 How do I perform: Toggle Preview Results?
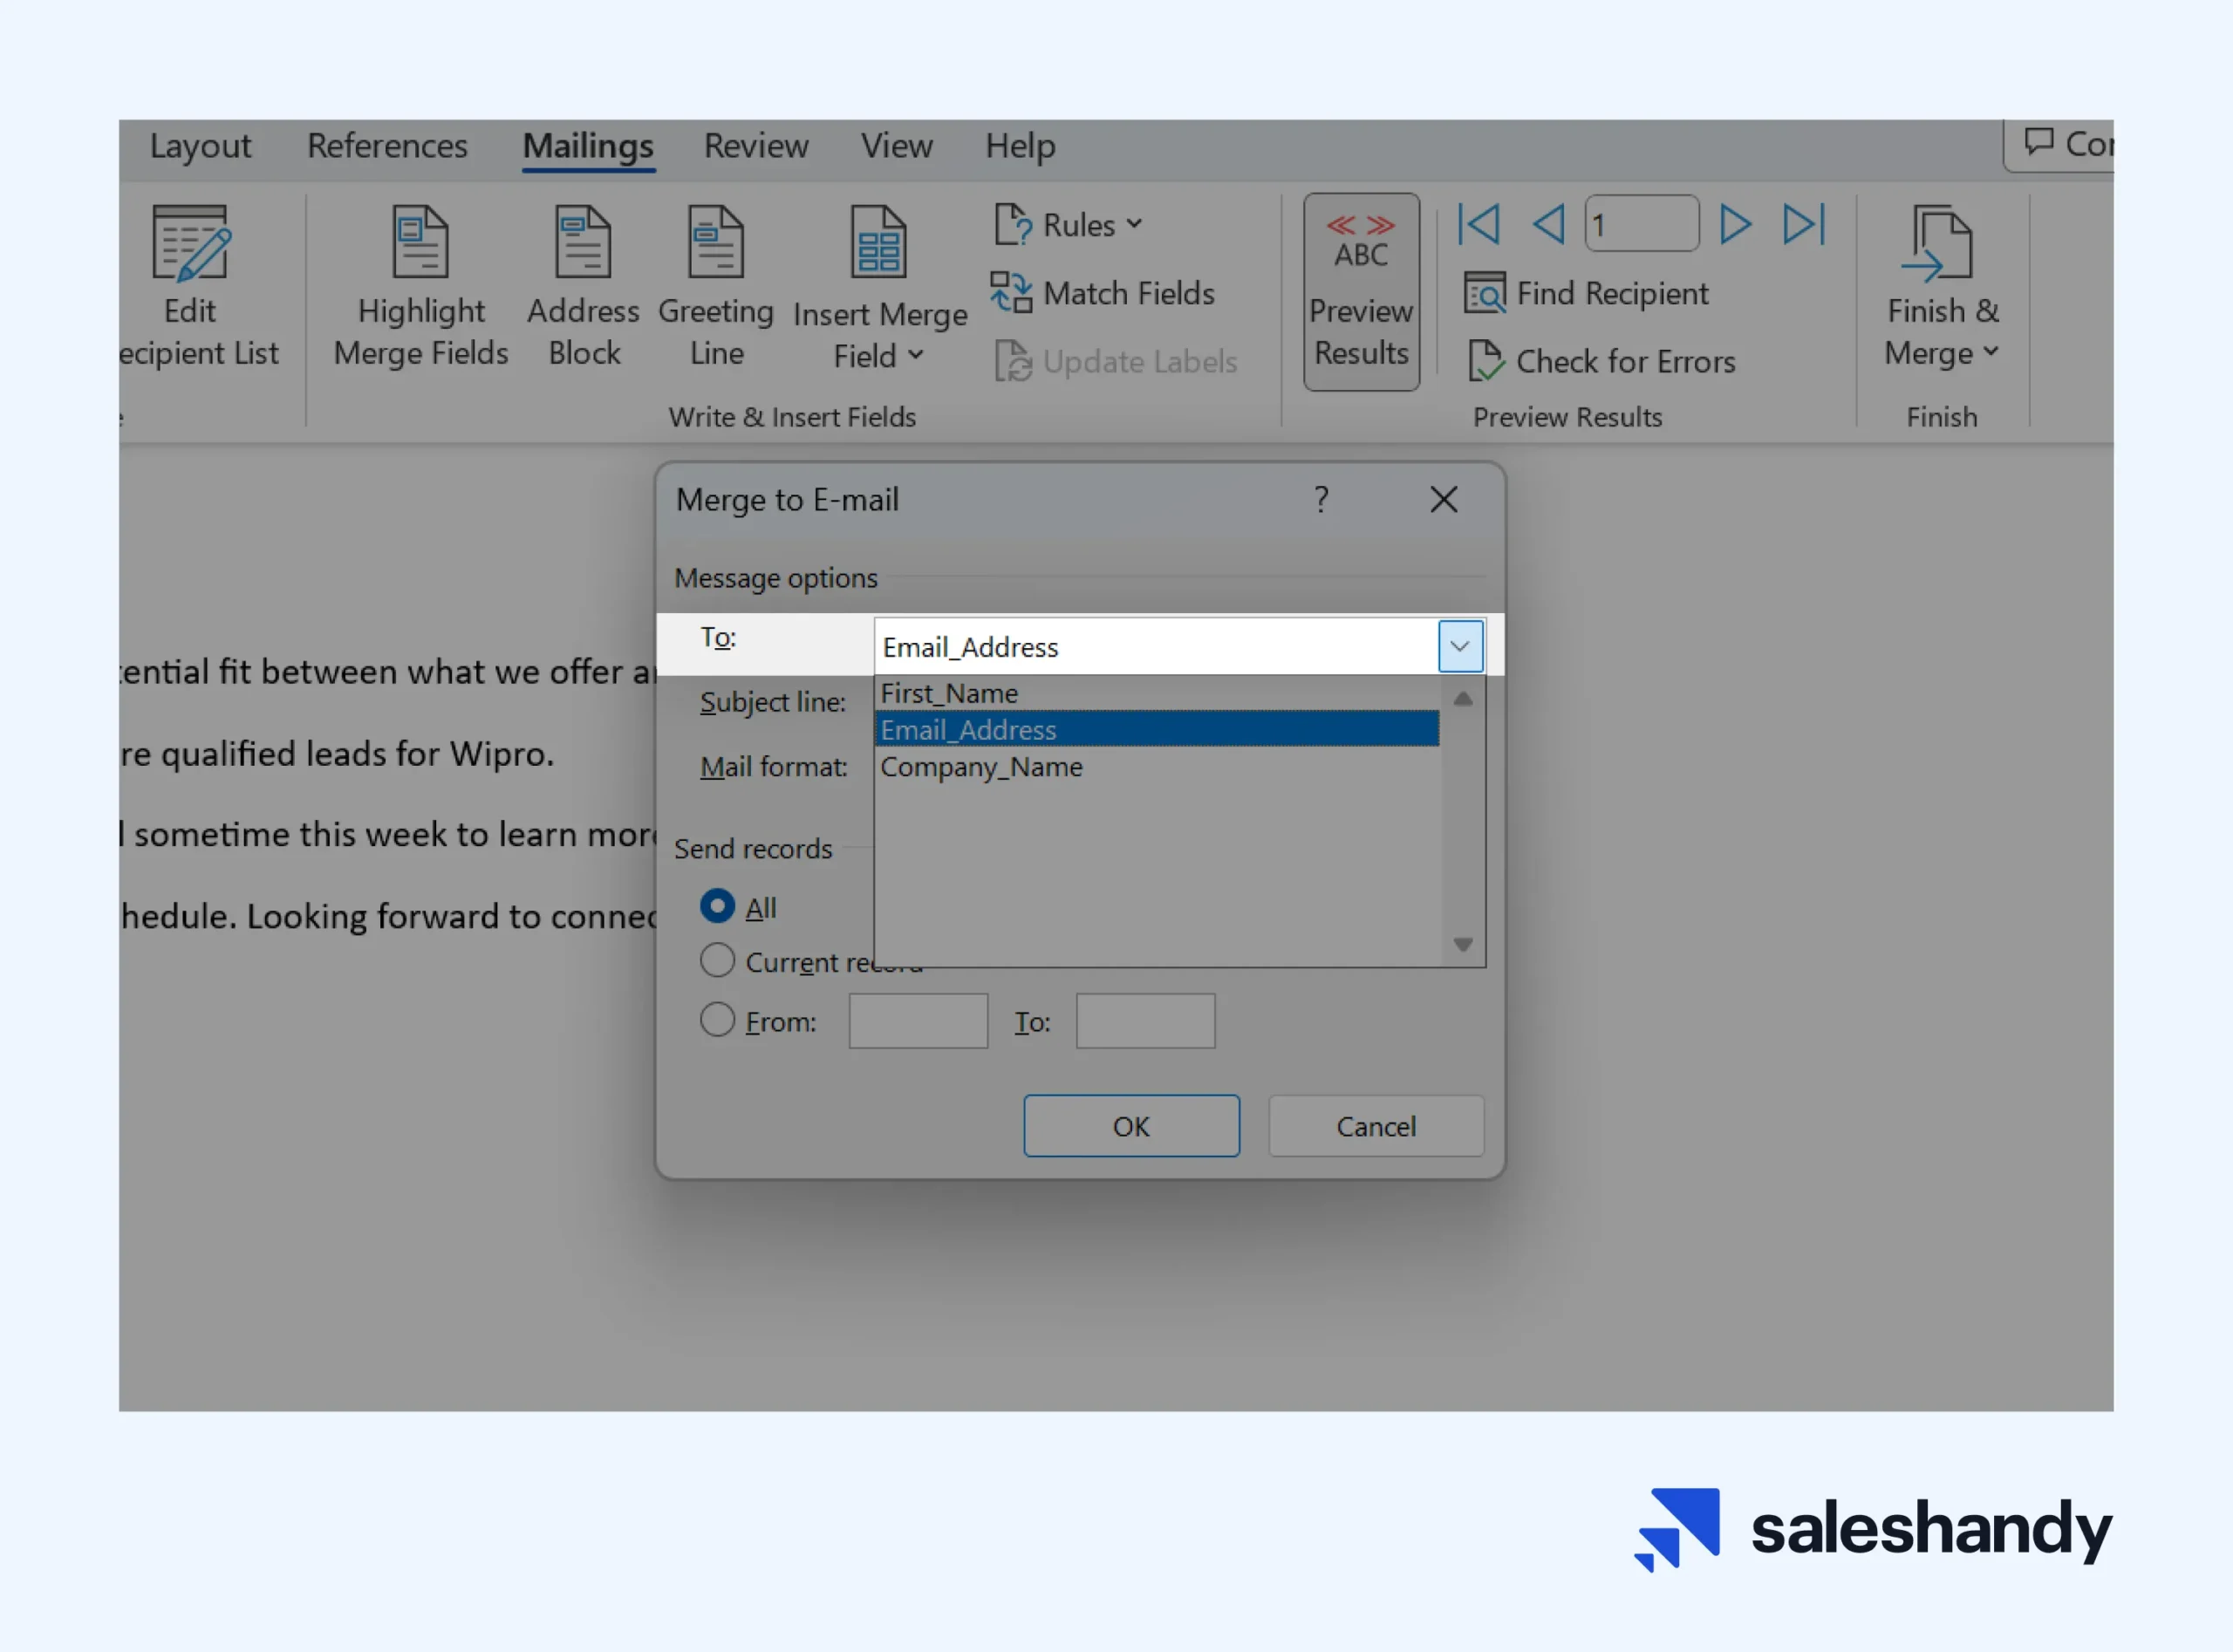point(1361,291)
